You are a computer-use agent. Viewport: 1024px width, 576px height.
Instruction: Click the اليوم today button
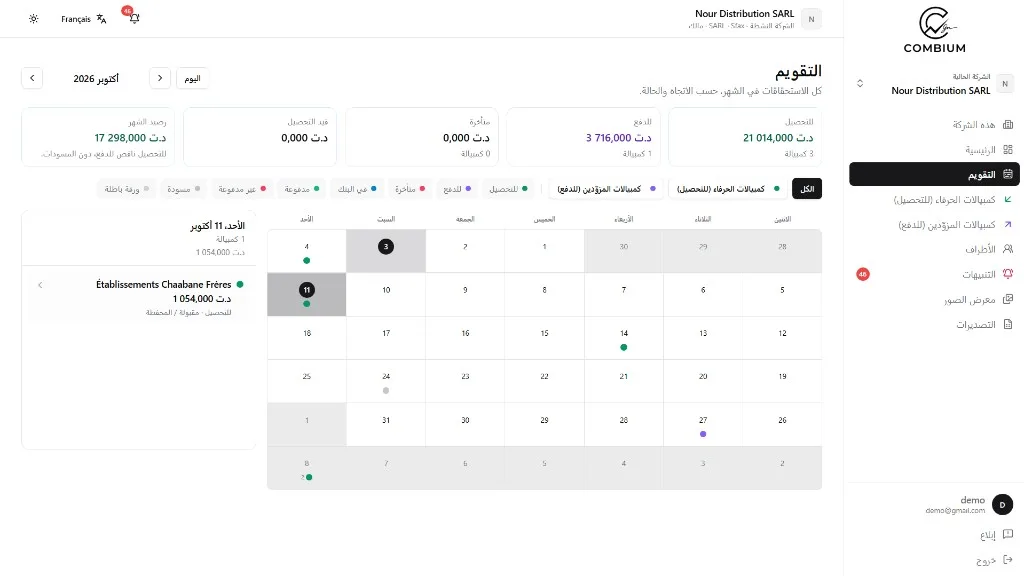[192, 78]
